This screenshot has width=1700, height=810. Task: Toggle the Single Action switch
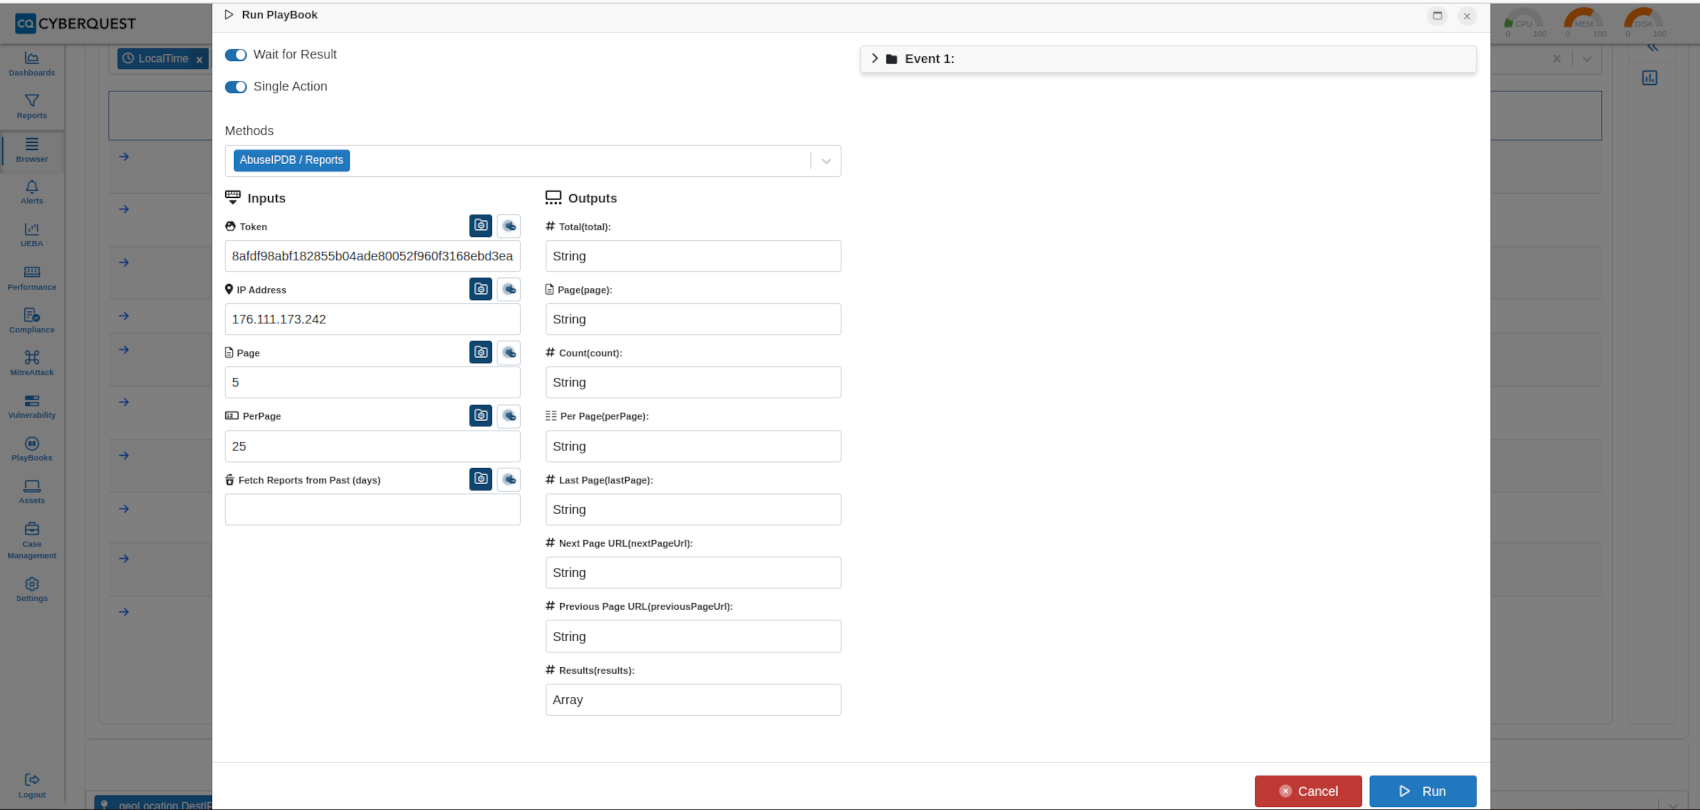(x=236, y=87)
